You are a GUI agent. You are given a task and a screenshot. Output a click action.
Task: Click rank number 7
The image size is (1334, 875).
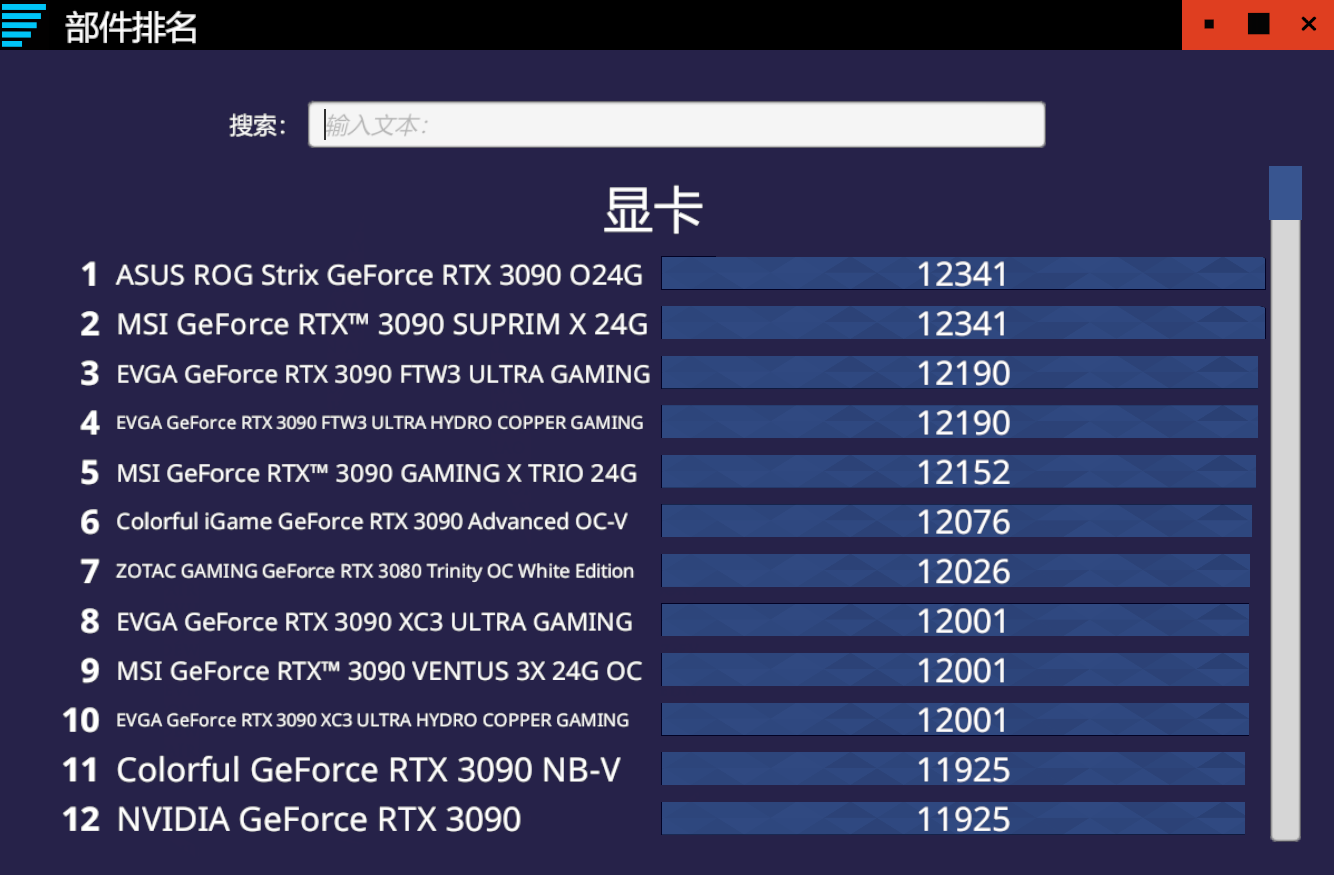tap(90, 572)
